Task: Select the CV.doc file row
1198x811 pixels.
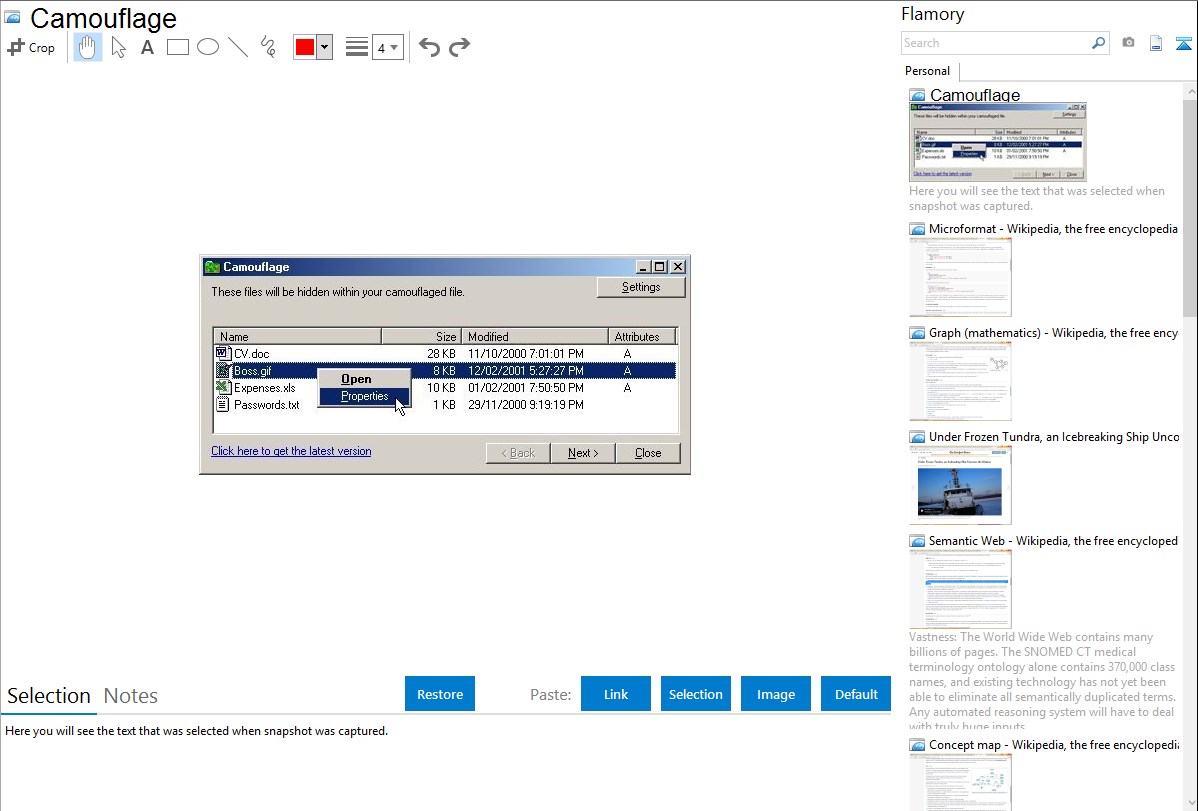Action: click(x=445, y=353)
